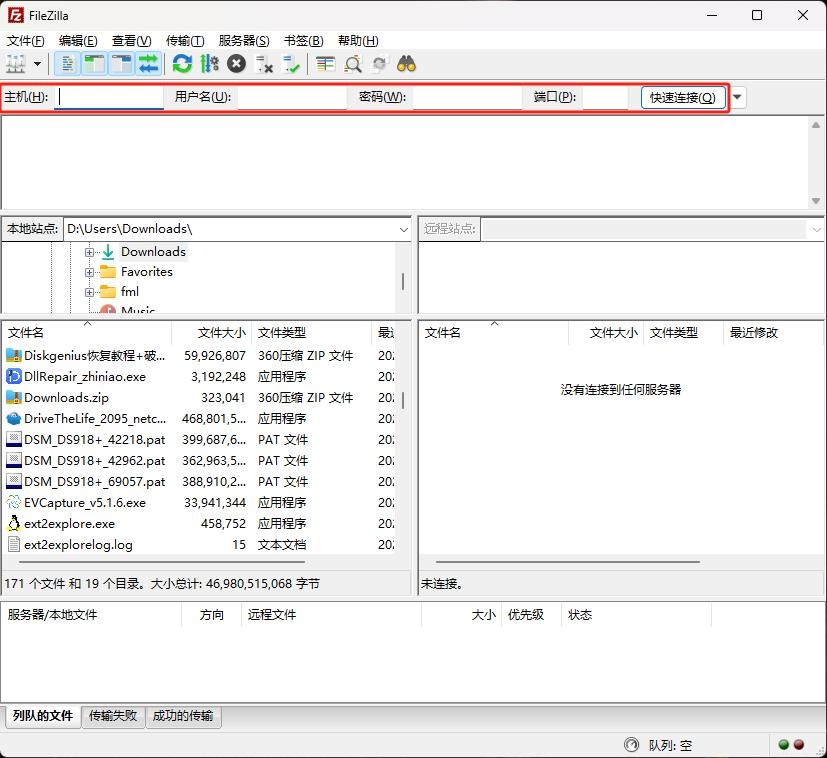
Task: Click the queue 服务器/本地文件 column header
Action: pos(92,615)
